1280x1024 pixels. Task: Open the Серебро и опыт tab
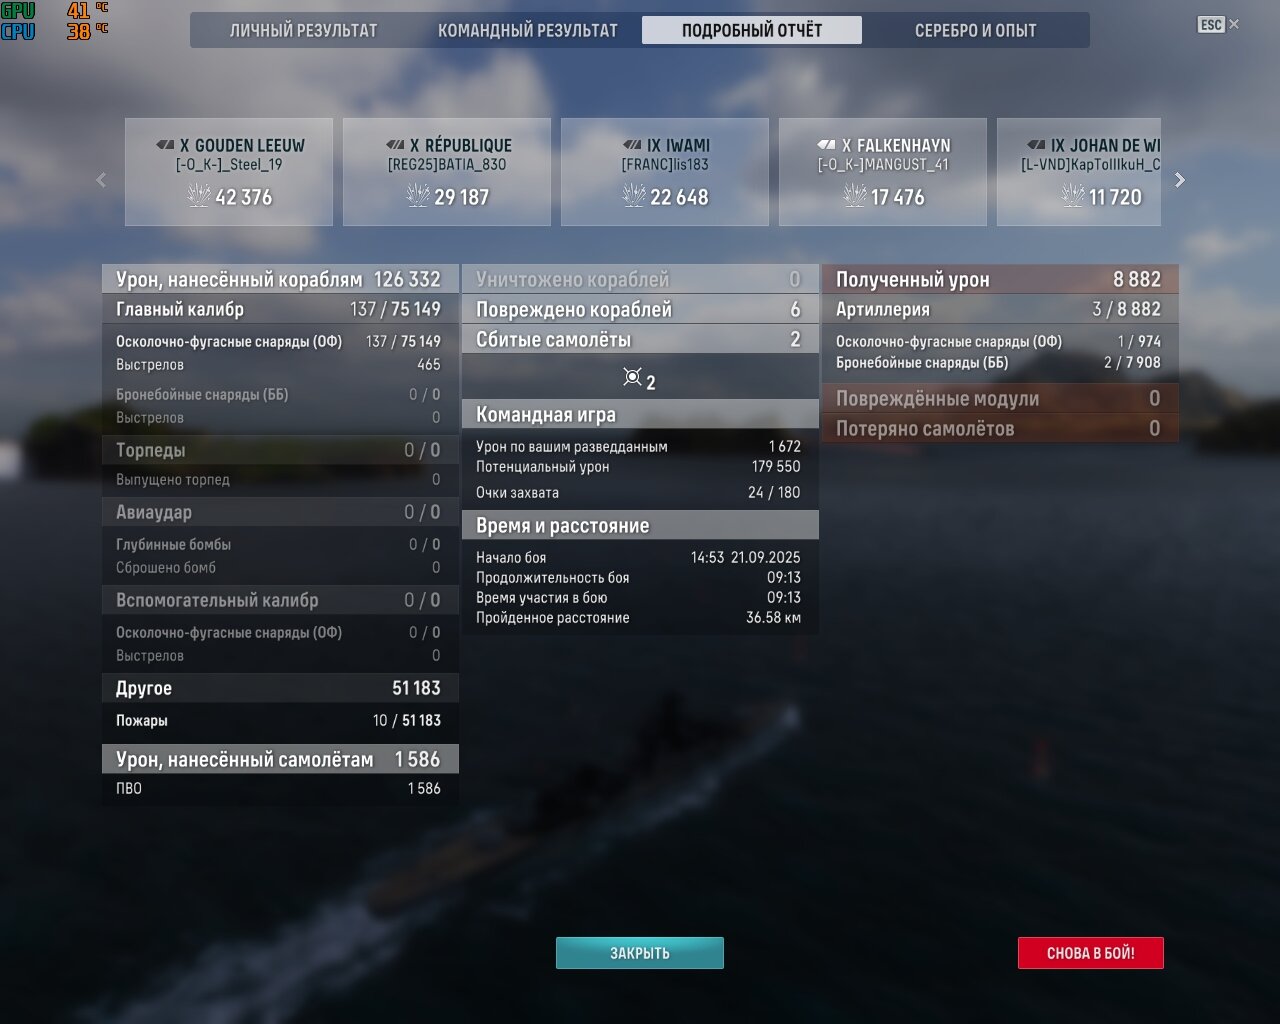975,30
